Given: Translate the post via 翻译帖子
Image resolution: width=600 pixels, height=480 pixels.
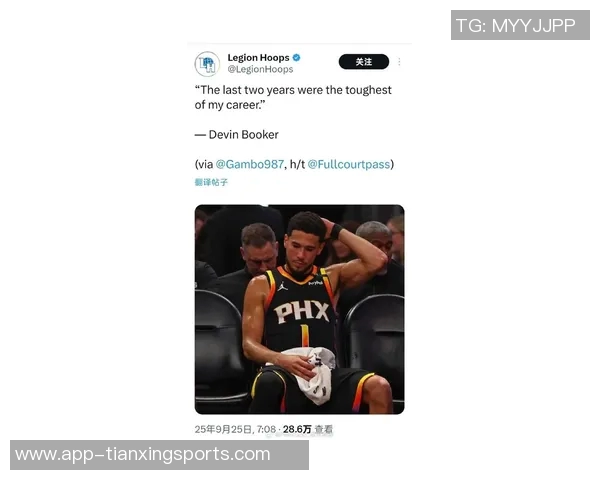Looking at the screenshot, I should click(x=211, y=182).
